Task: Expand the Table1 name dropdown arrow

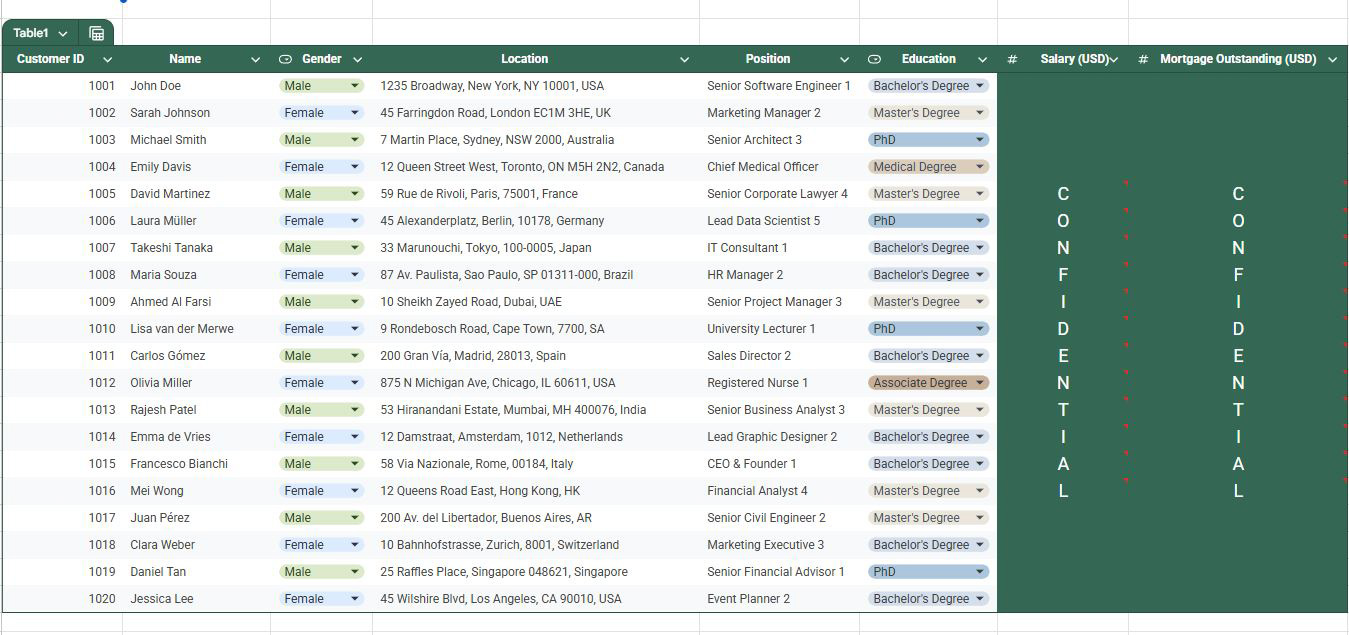Action: pos(63,33)
